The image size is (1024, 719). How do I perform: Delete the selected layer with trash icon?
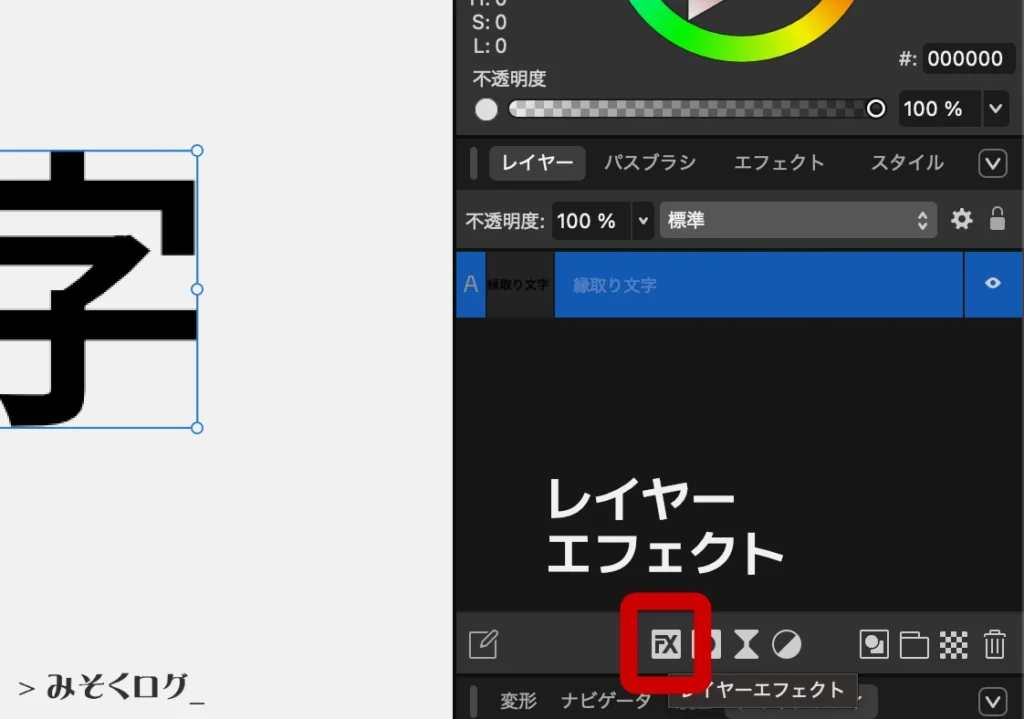[x=994, y=645]
